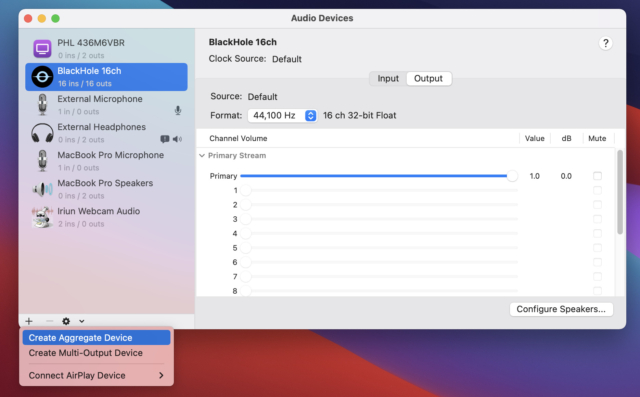Click the alert sounds indicator on External Headphones
The width and height of the screenshot is (640, 397).
click(x=165, y=139)
